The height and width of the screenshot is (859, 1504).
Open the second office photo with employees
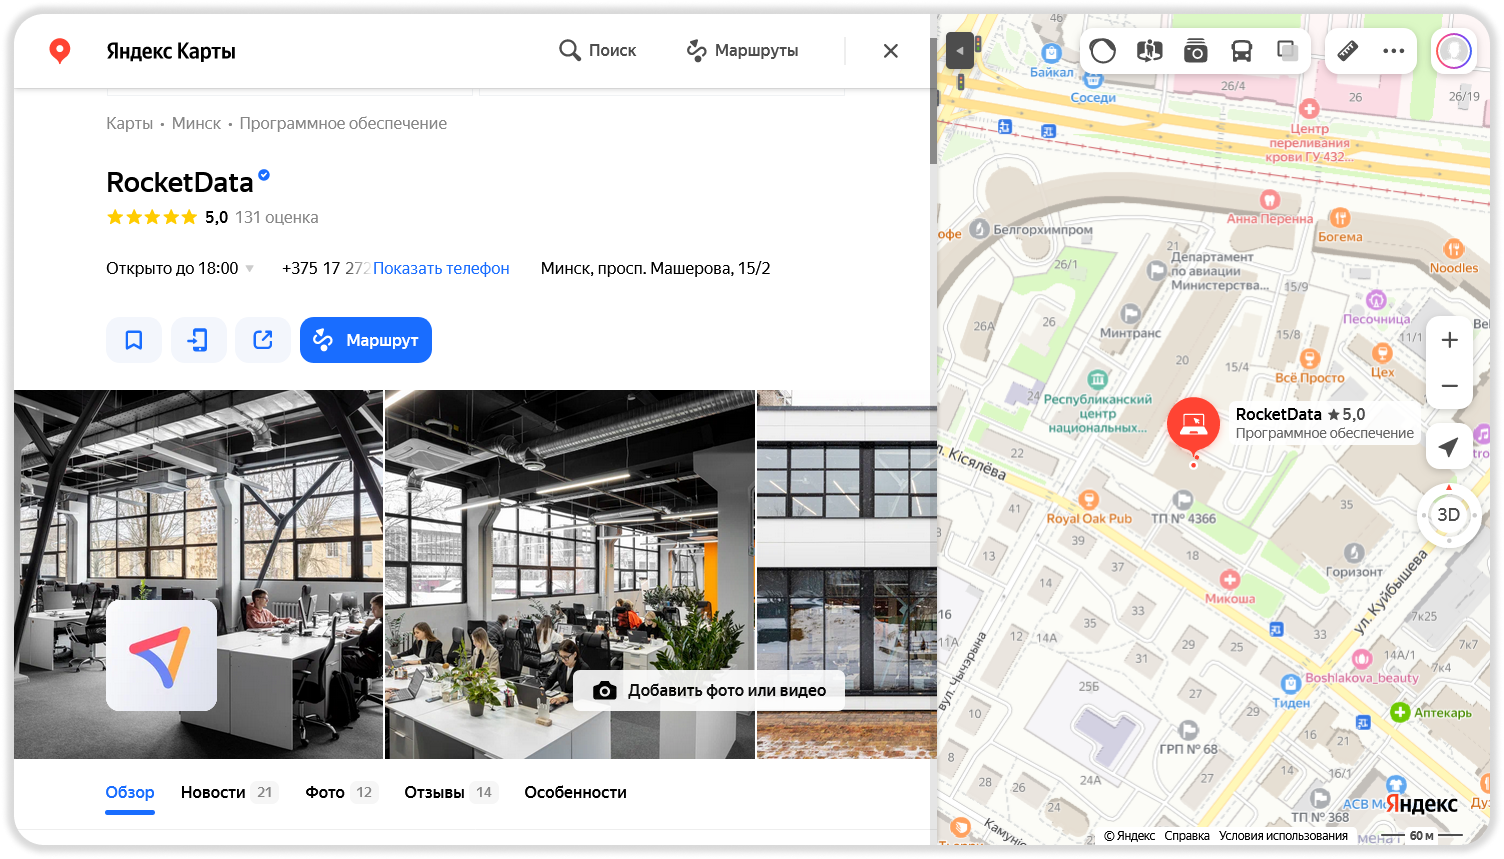click(x=570, y=574)
